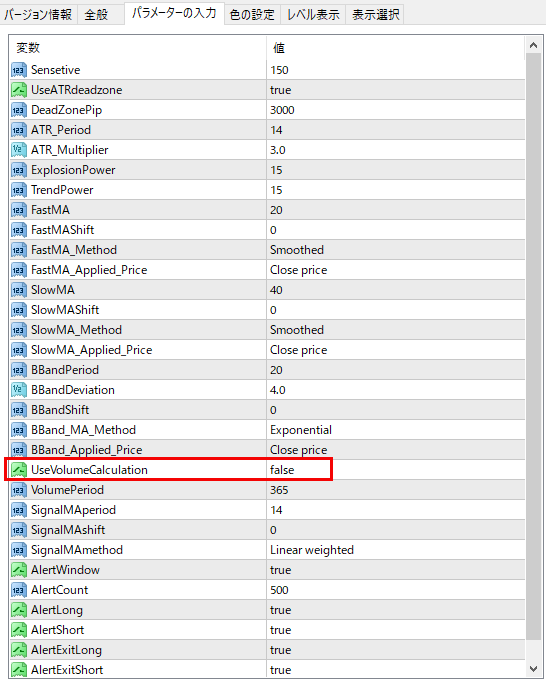The image size is (546, 685).
Task: Click the icon beside SlowMAShift
Action: [x=19, y=310]
